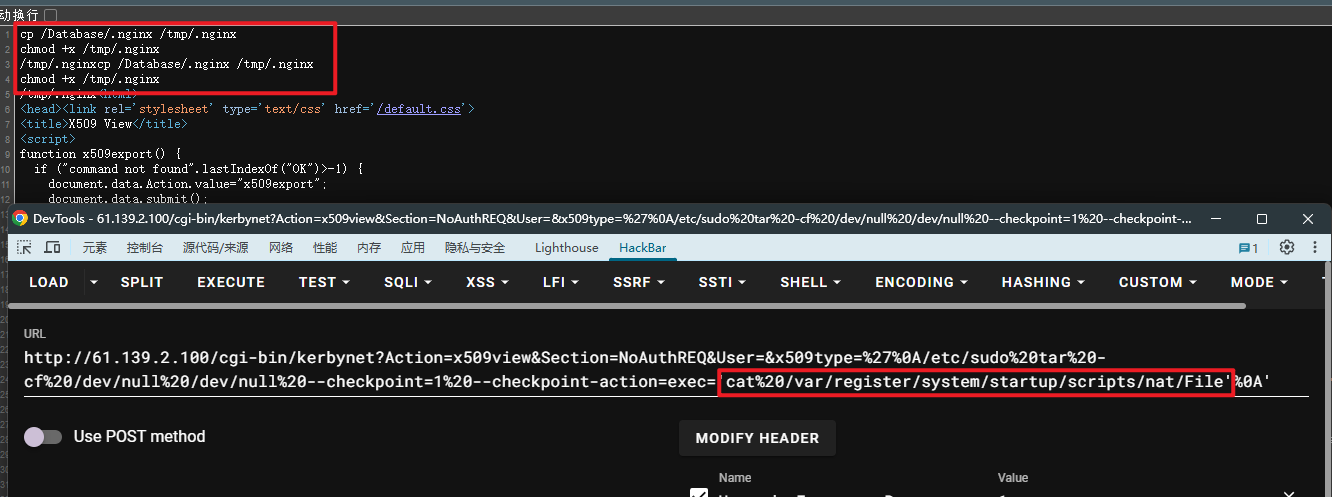The width and height of the screenshot is (1332, 497).
Task: Open the MODE dropdown menu
Action: tap(1261, 282)
